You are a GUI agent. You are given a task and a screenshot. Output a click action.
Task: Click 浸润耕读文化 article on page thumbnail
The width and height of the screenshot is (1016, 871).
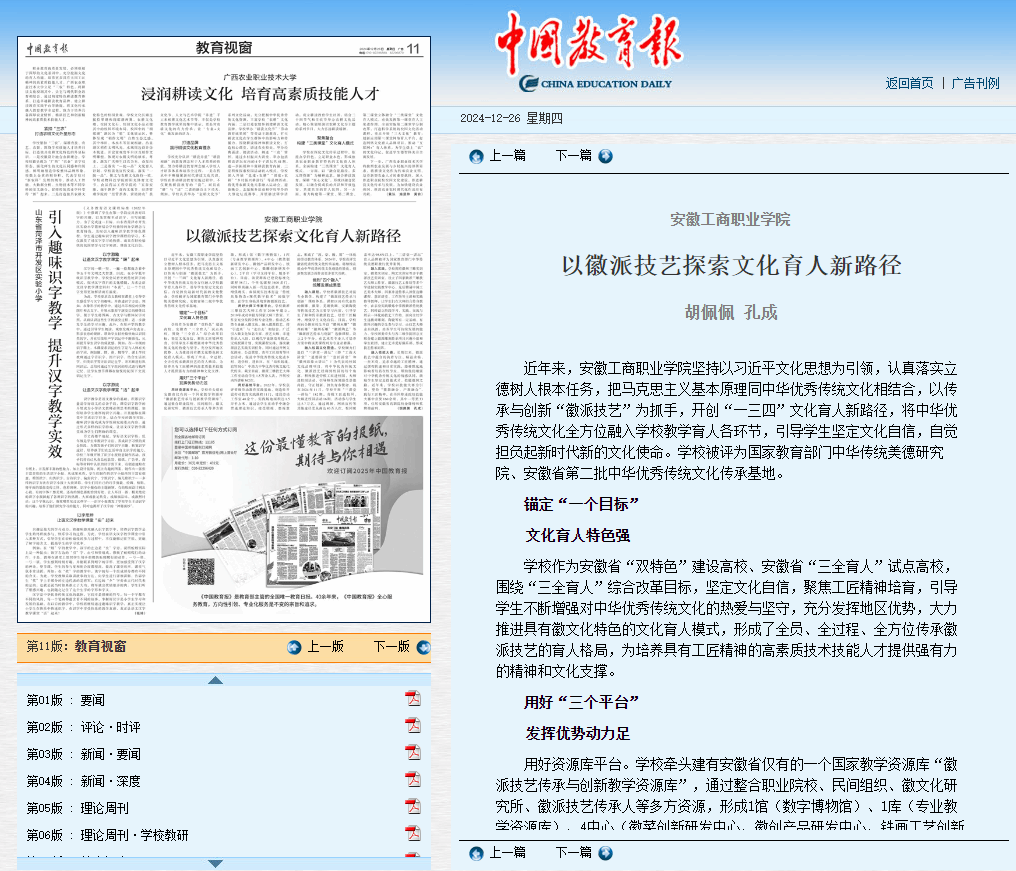click(260, 94)
